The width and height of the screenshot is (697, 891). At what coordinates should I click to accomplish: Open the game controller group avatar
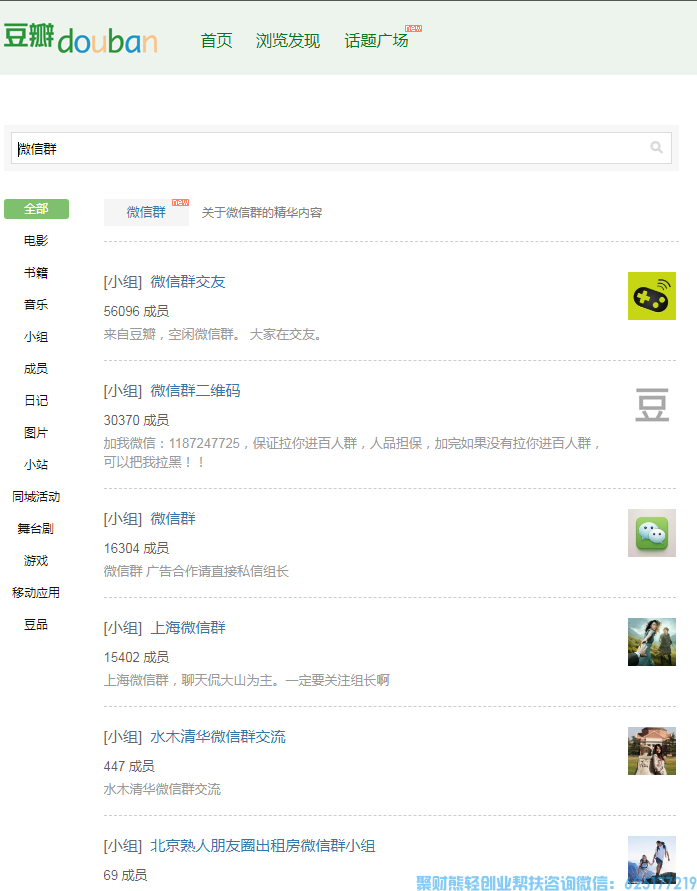point(652,295)
